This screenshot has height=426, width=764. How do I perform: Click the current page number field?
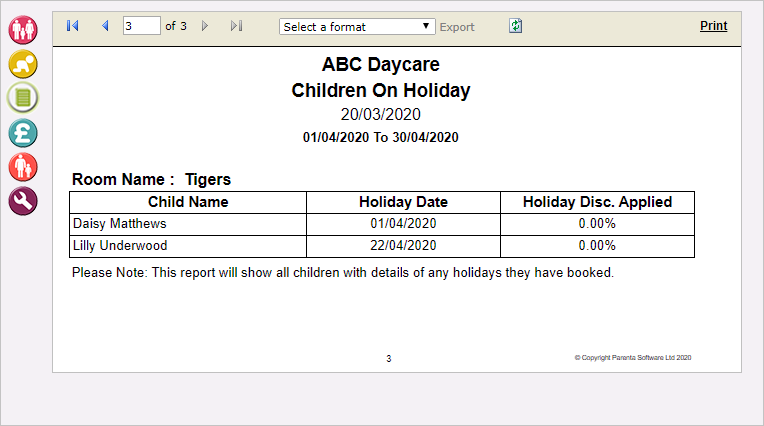pyautogui.click(x=142, y=25)
